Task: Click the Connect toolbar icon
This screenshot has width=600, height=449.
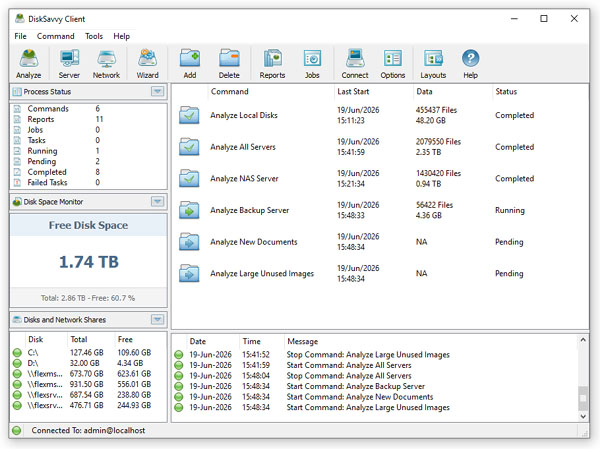Action: click(355, 64)
